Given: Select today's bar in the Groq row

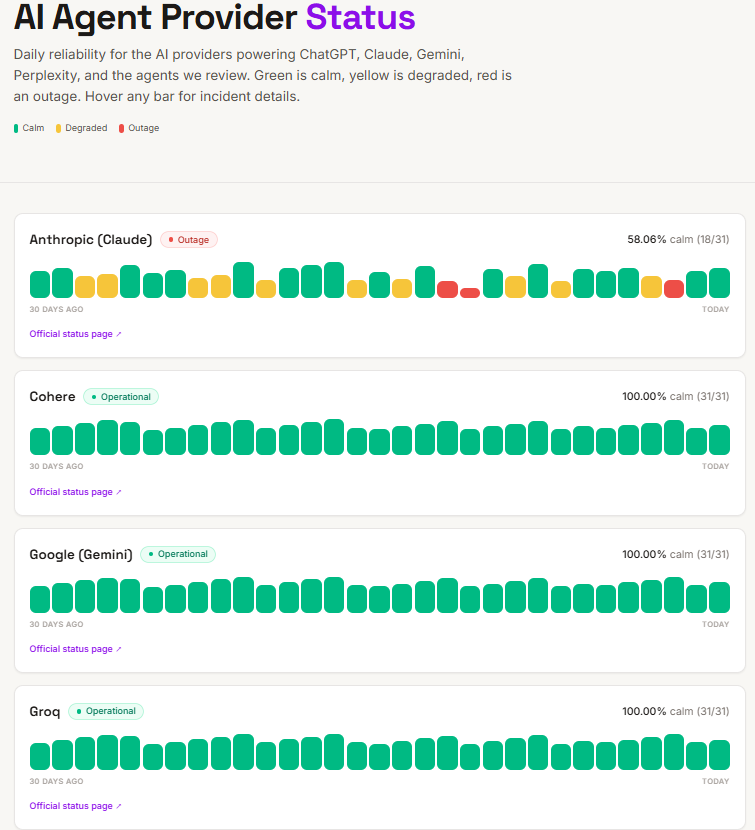Looking at the screenshot, I should point(720,755).
